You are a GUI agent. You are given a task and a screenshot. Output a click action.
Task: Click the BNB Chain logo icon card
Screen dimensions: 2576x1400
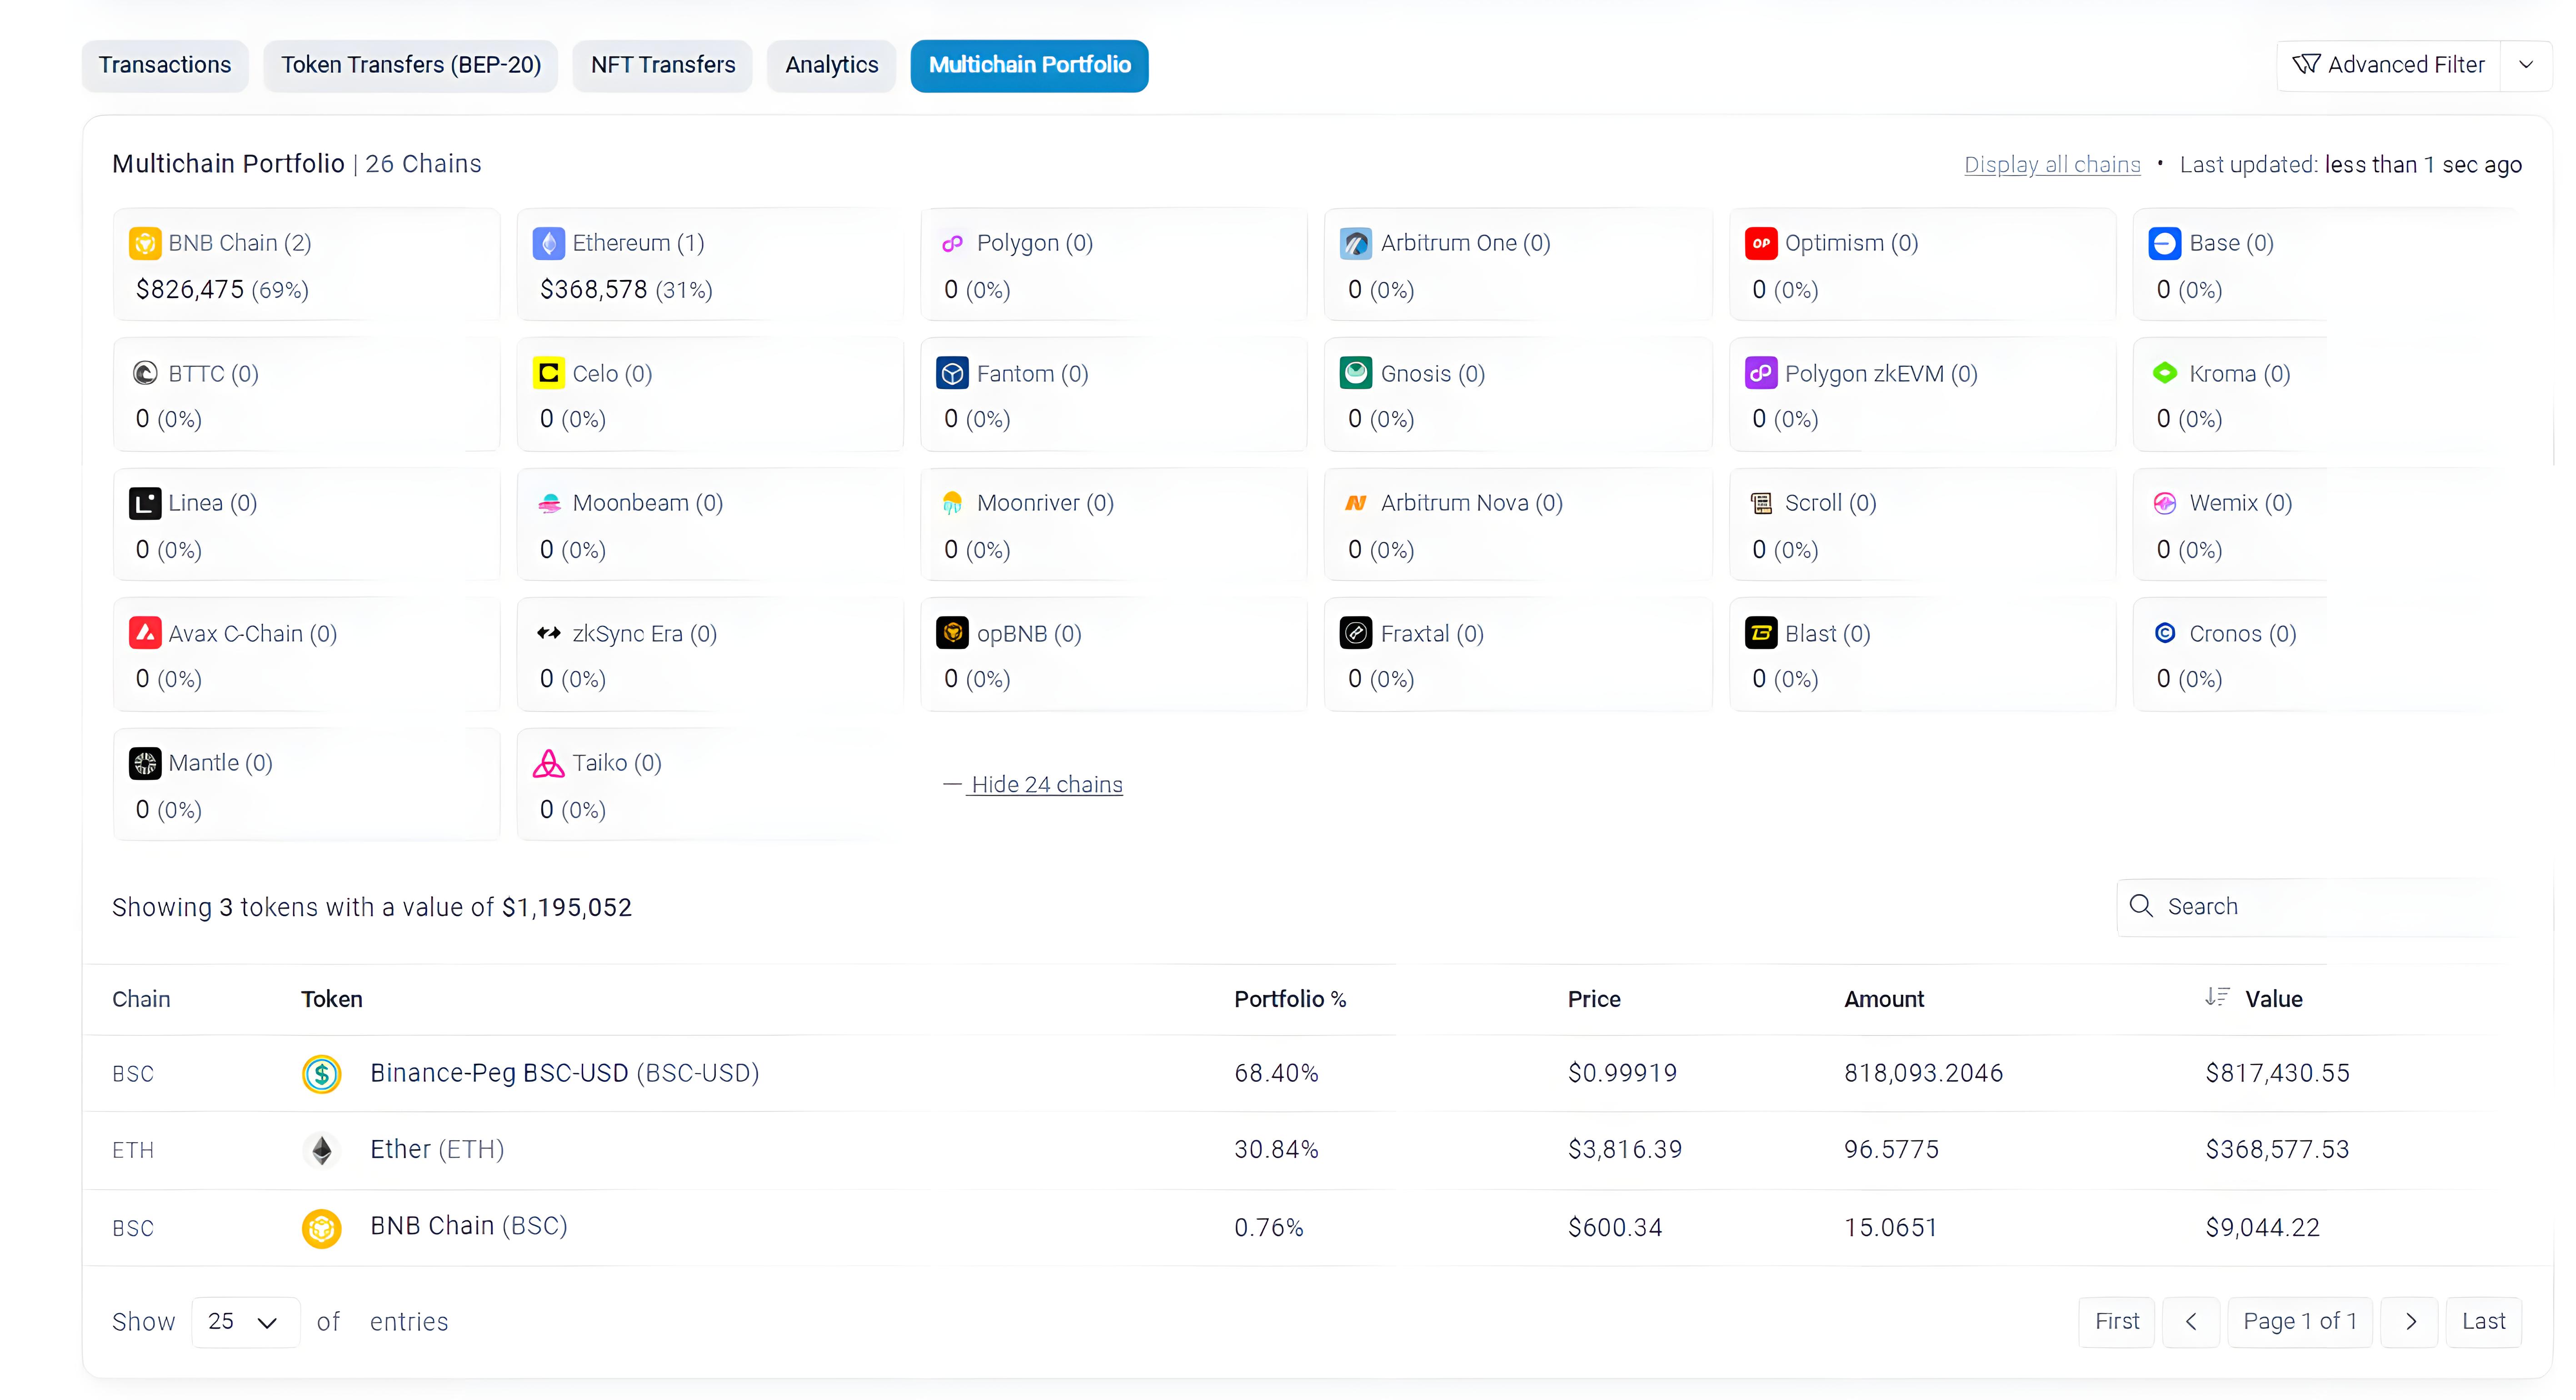(145, 243)
